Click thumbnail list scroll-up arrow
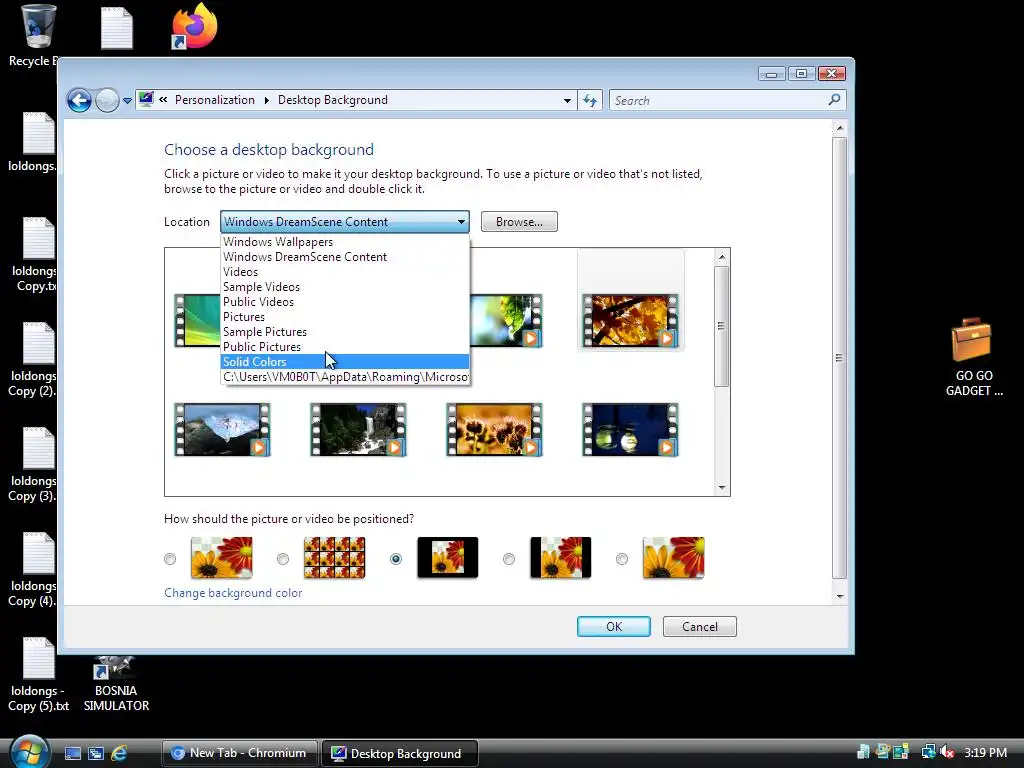The image size is (1024, 768). tap(722, 257)
